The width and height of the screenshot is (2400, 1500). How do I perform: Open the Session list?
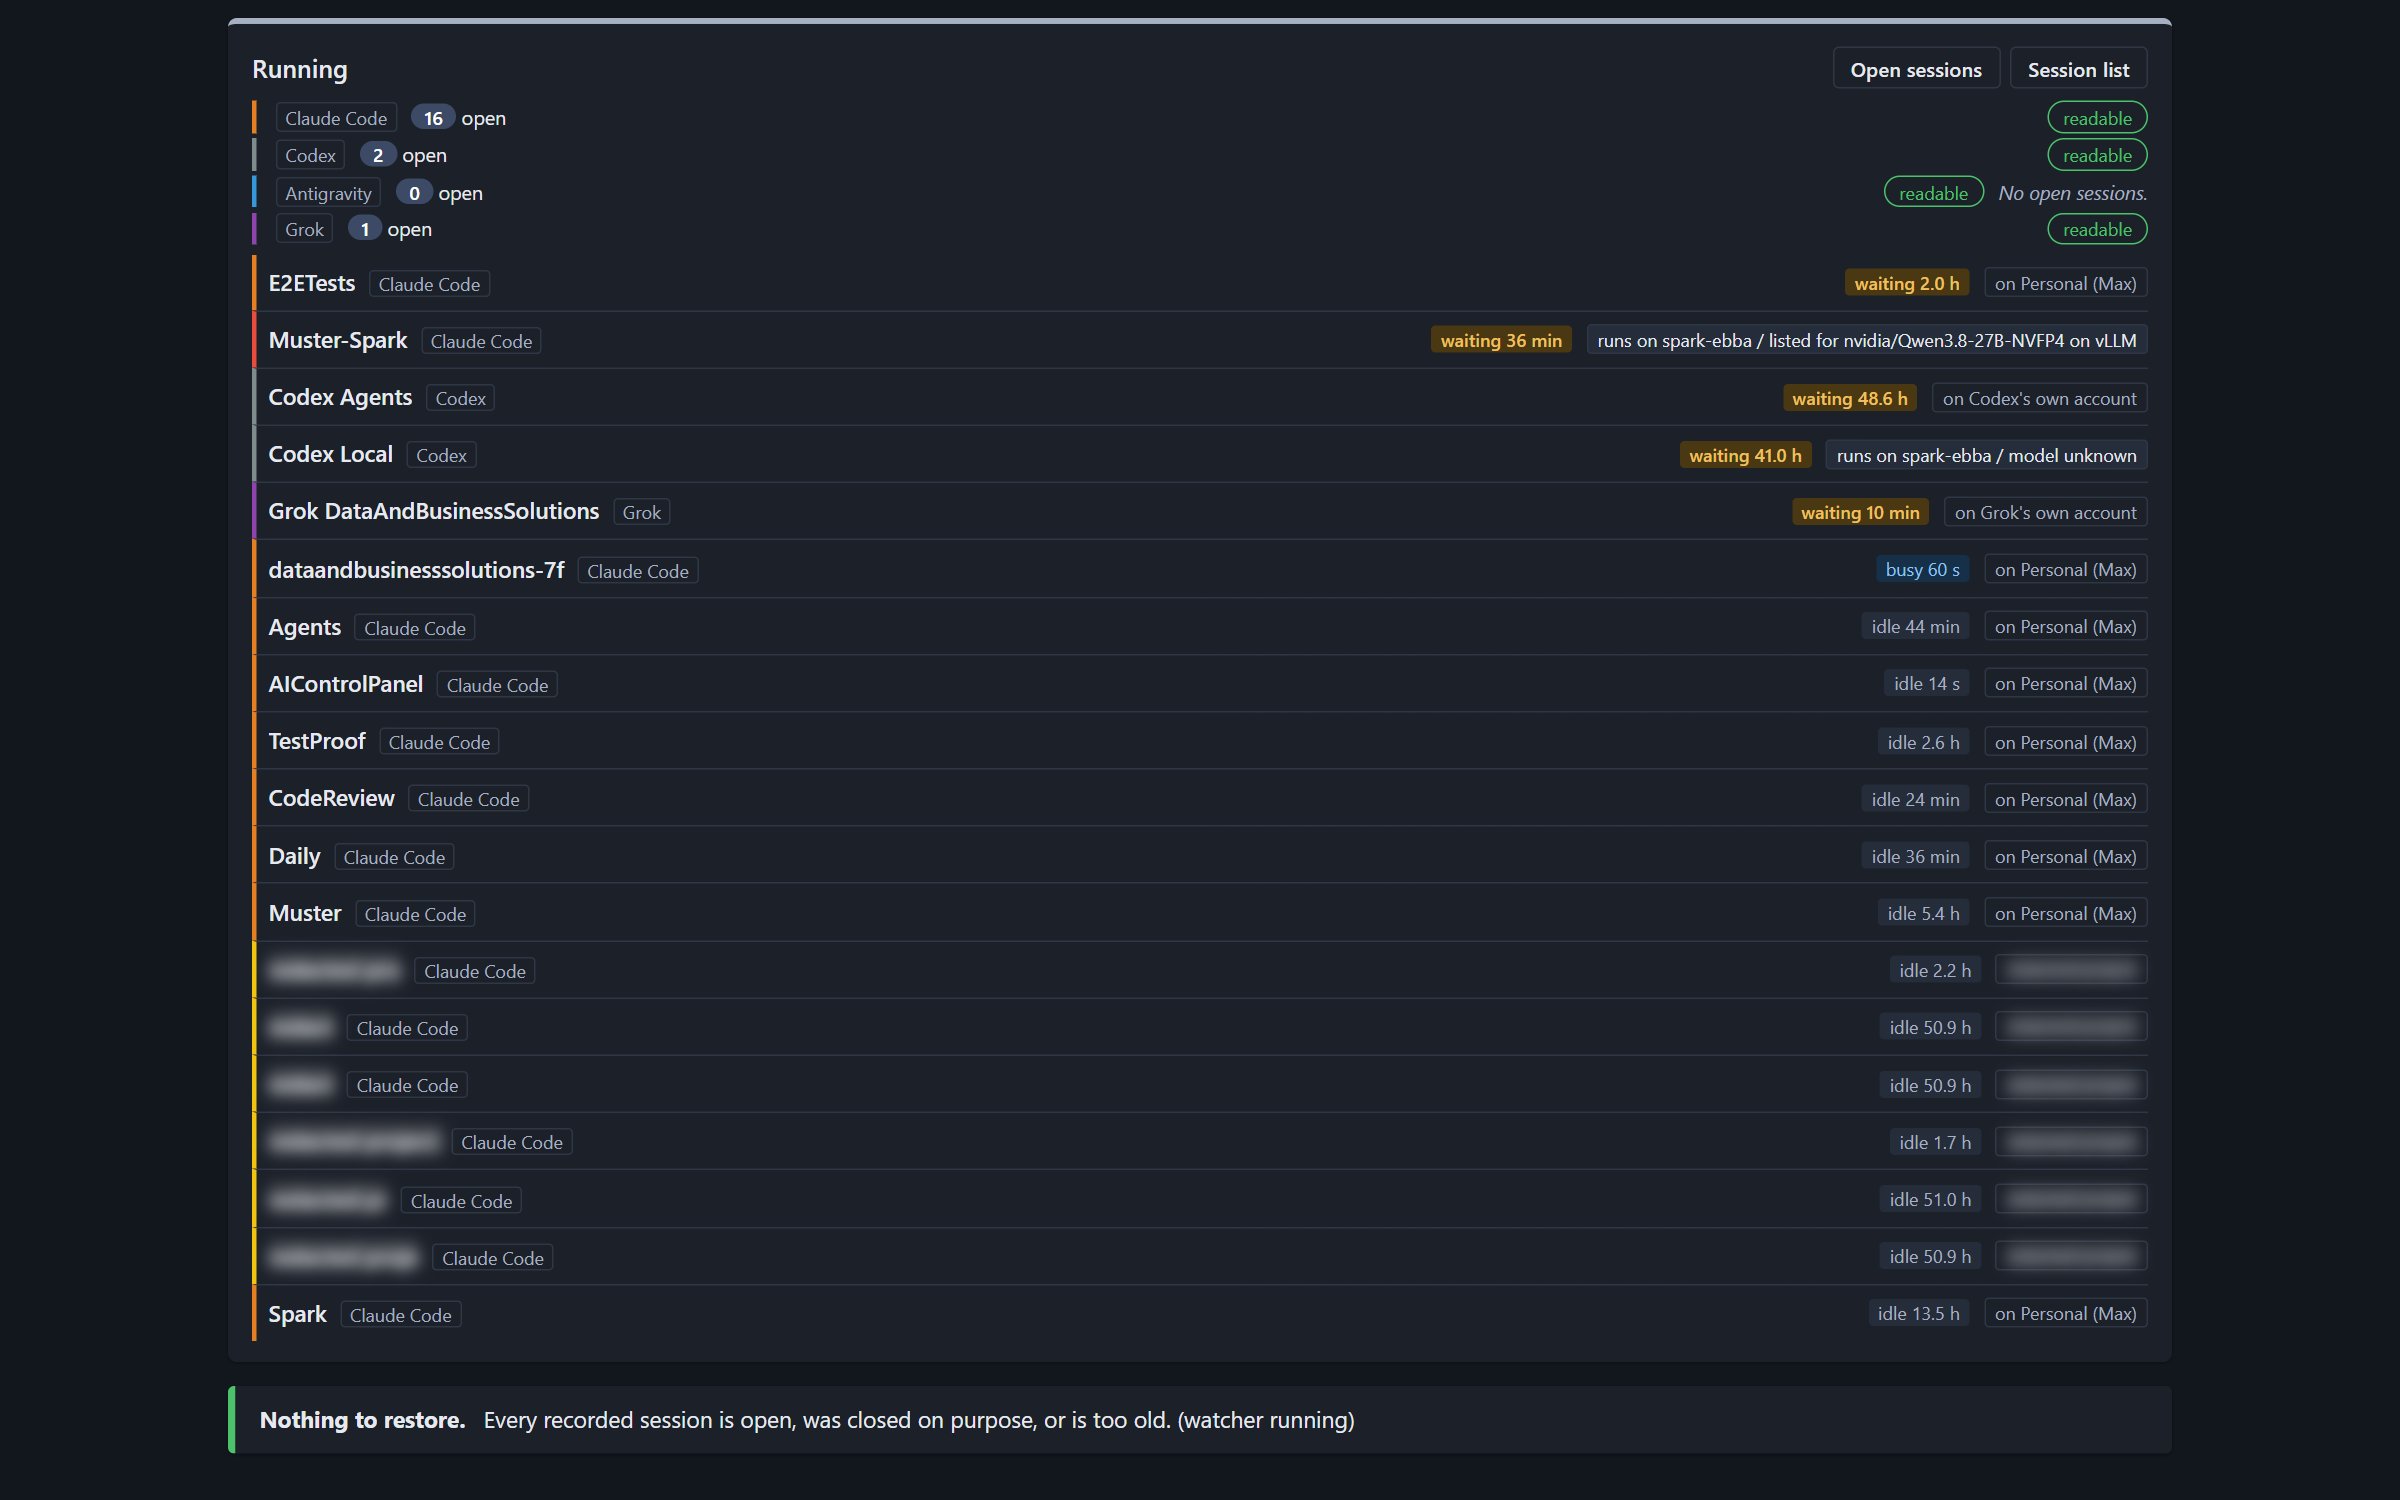tap(2078, 69)
